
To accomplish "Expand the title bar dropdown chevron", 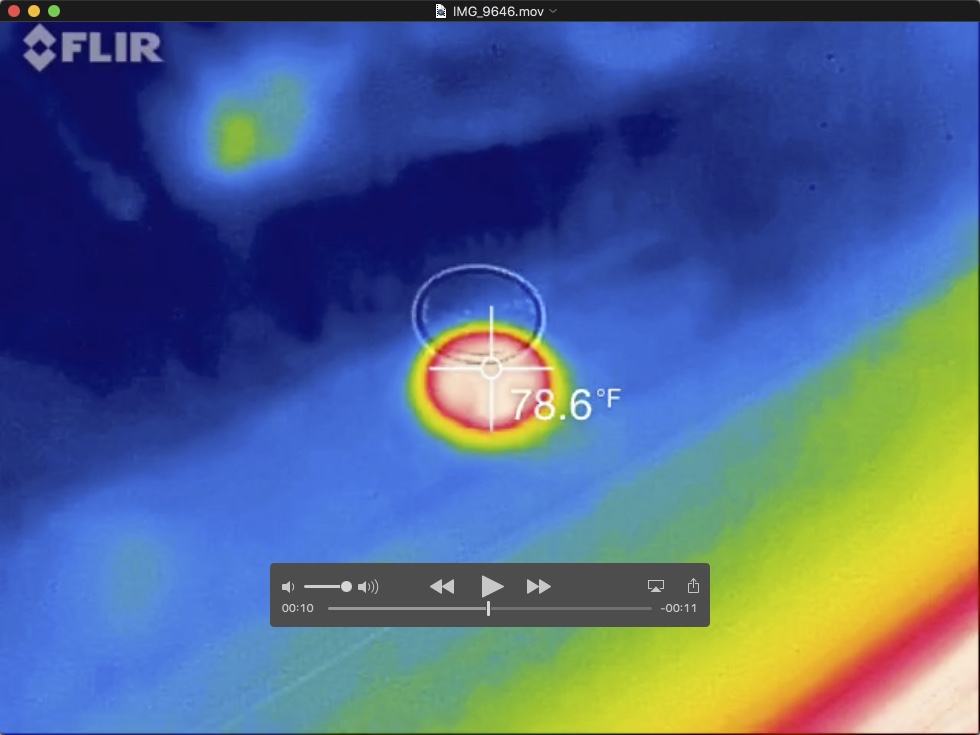I will 554,10.
